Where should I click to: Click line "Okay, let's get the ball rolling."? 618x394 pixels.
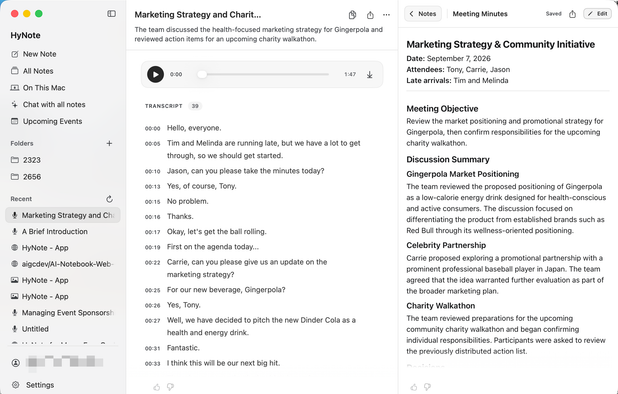pyautogui.click(x=216, y=232)
